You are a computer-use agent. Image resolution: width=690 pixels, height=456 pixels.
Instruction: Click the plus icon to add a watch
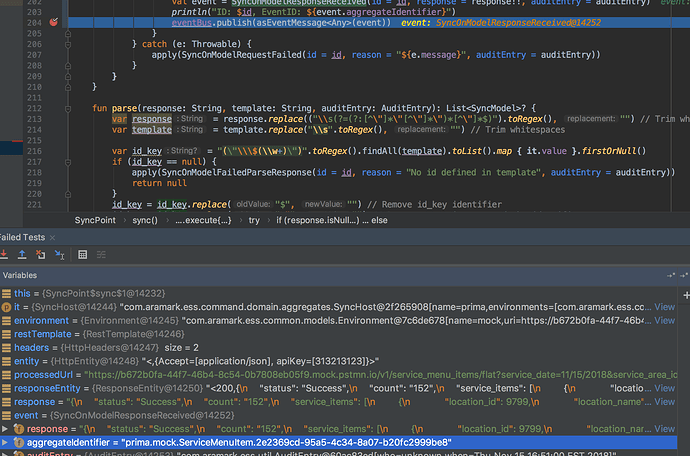tap(686, 295)
